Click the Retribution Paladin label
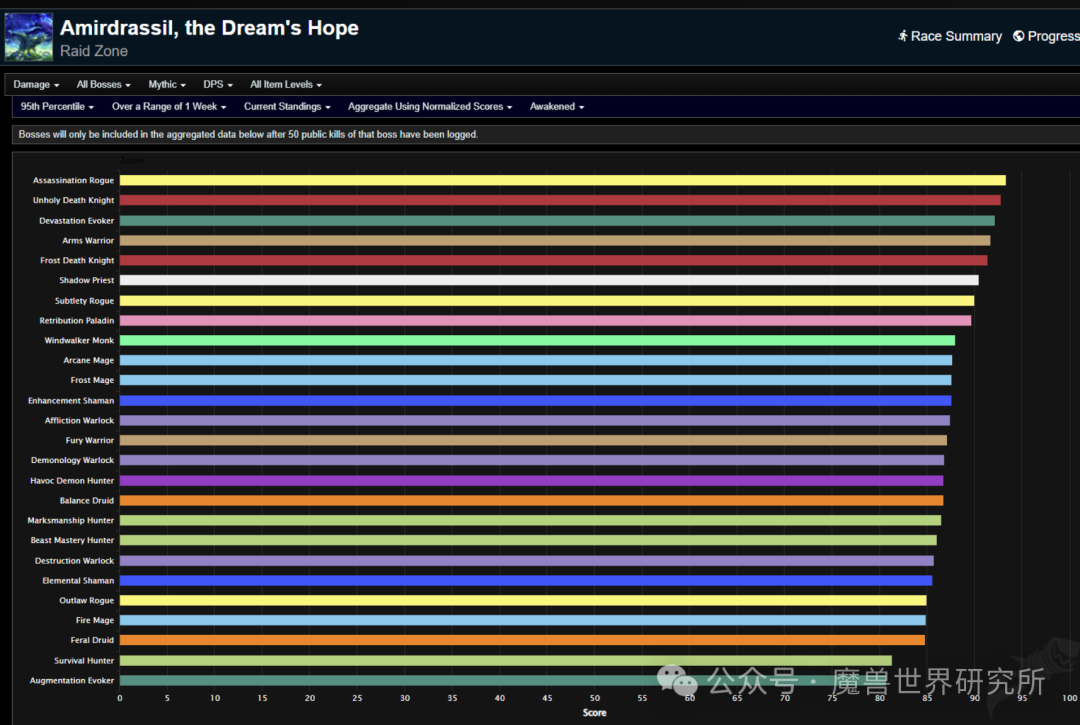 [76, 320]
